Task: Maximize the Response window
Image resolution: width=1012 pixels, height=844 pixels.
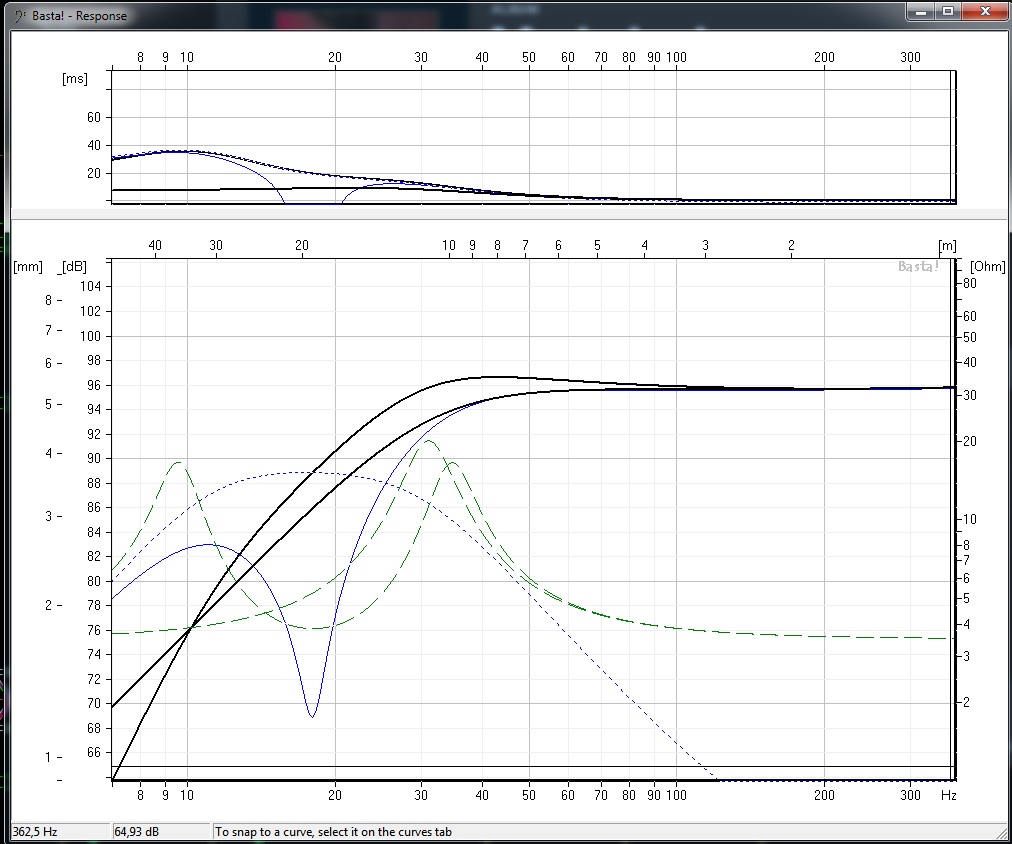Action: (946, 10)
